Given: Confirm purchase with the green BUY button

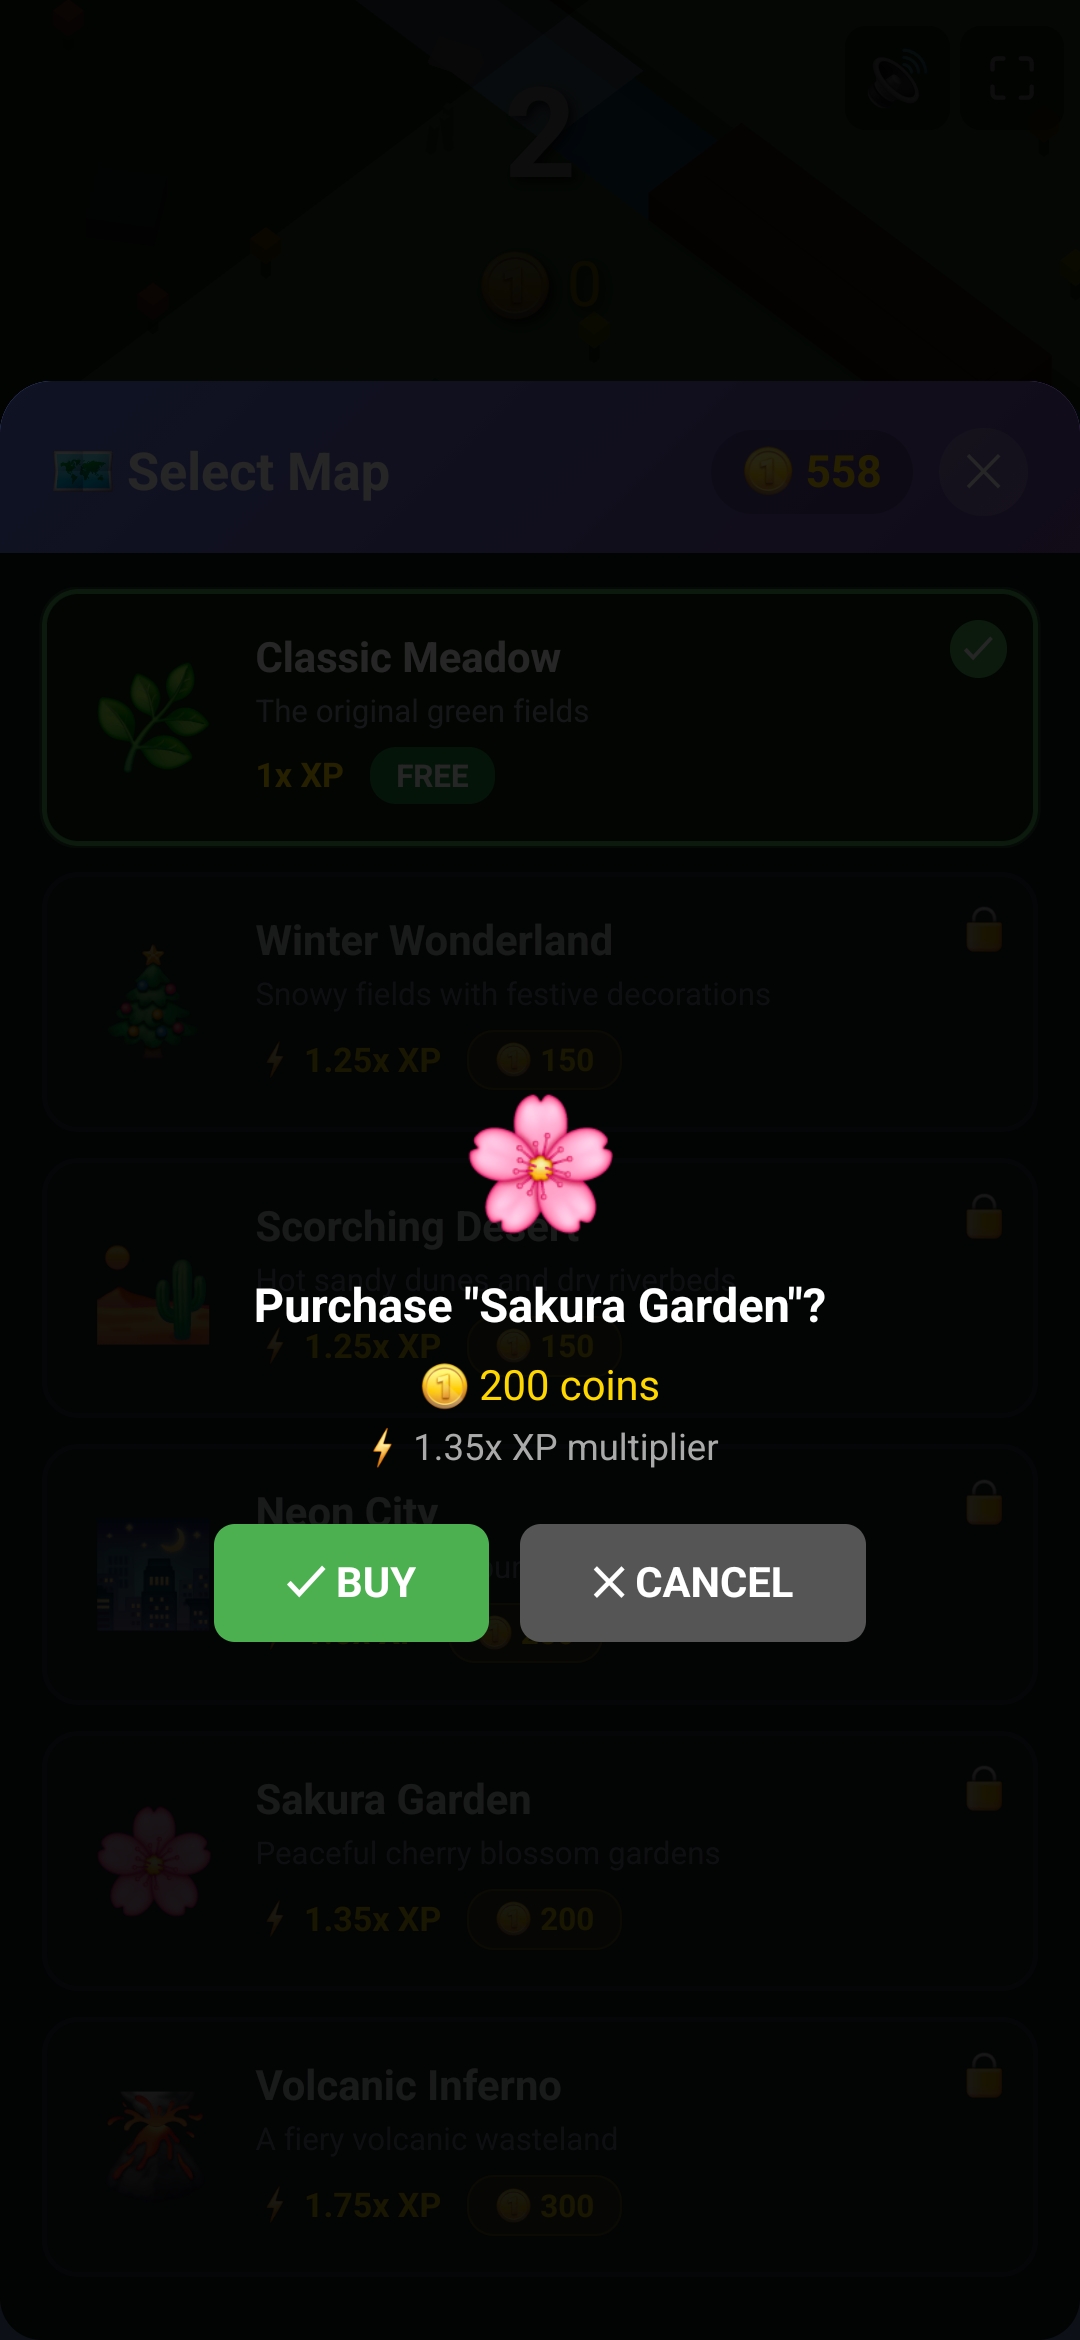Looking at the screenshot, I should tap(351, 1582).
